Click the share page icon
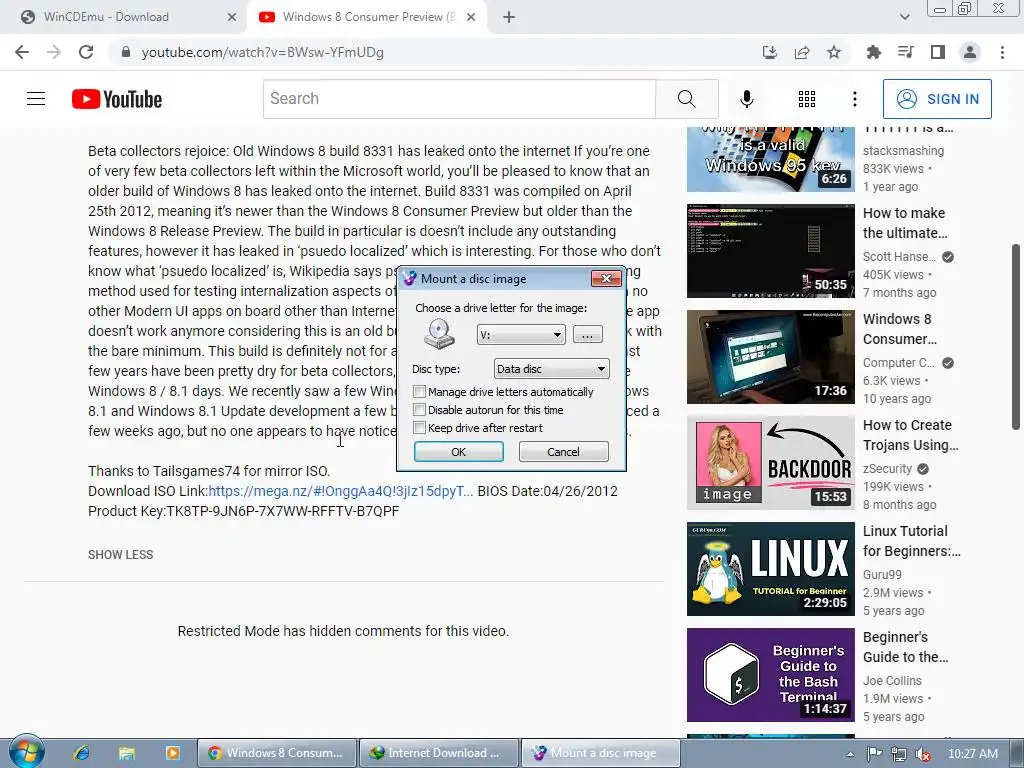 [802, 52]
